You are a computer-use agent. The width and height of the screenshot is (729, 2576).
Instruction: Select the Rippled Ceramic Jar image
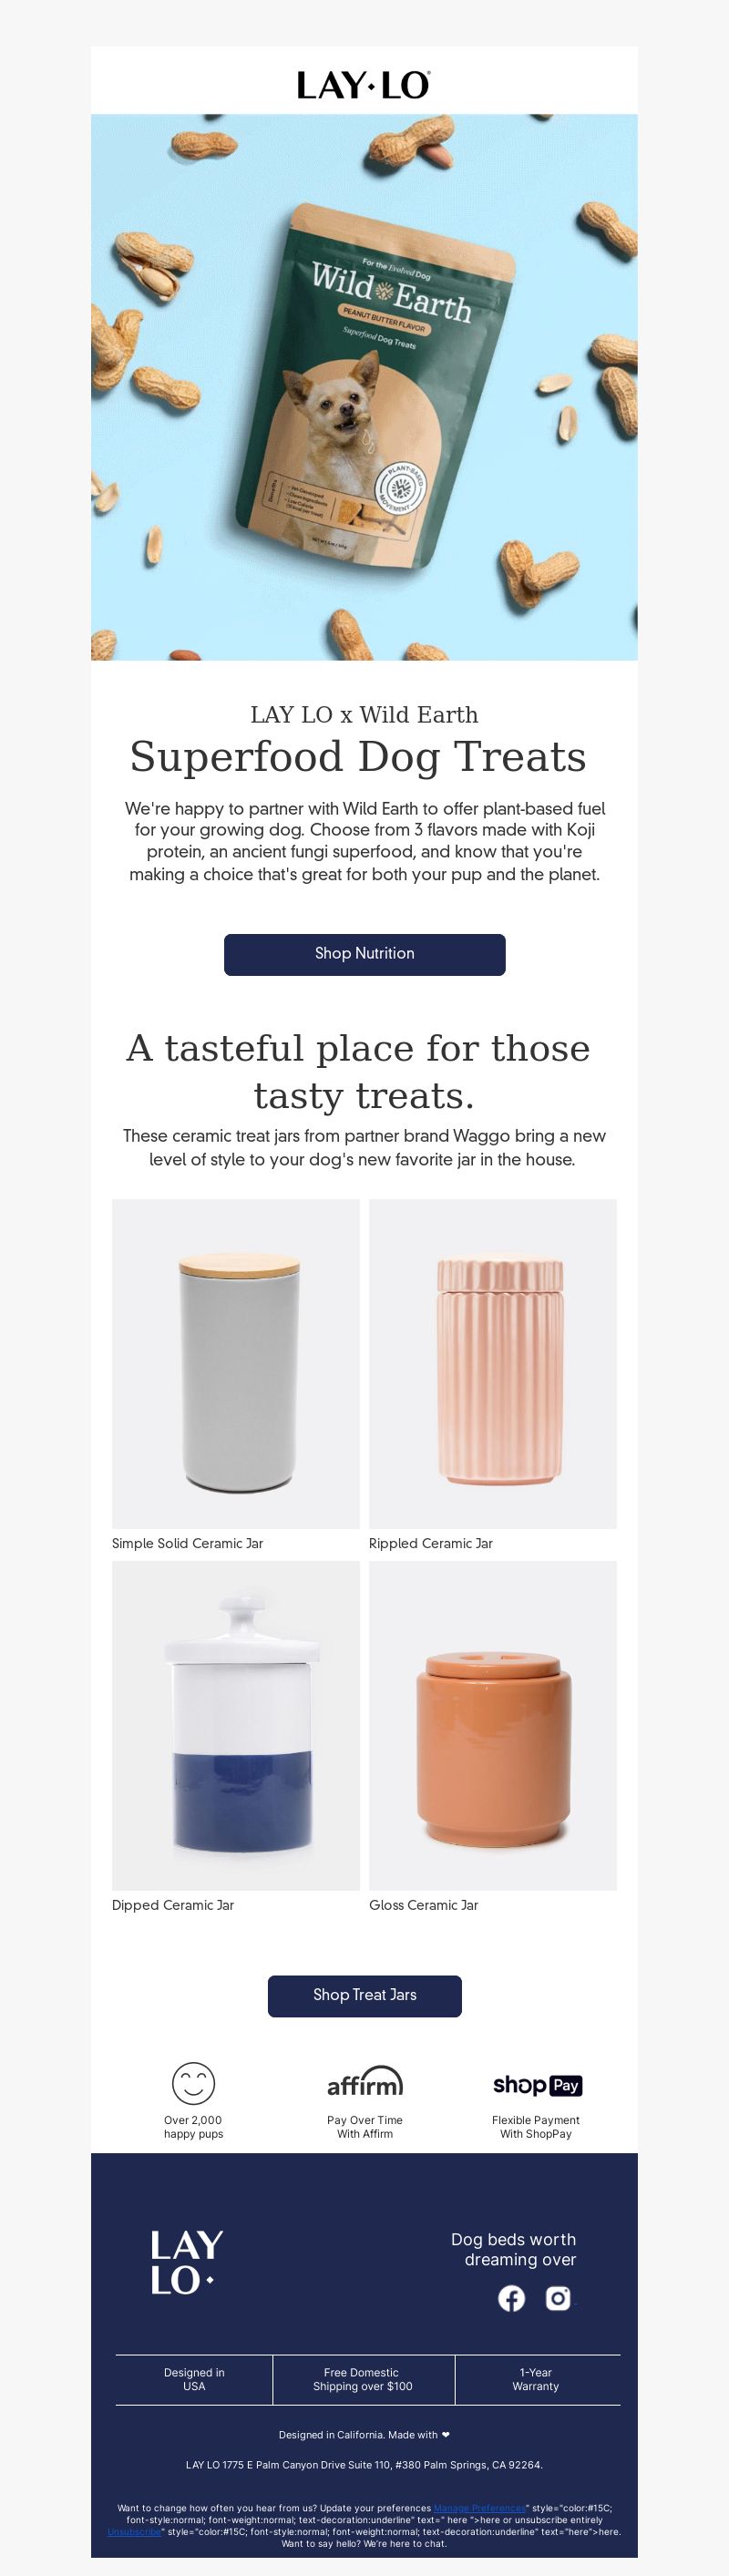pos(492,1363)
